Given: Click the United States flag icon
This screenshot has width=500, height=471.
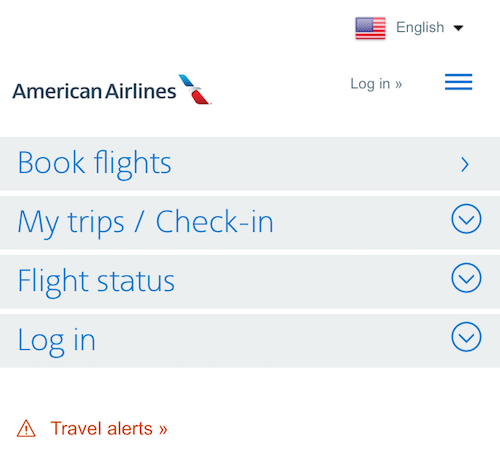Looking at the screenshot, I should pyautogui.click(x=370, y=28).
